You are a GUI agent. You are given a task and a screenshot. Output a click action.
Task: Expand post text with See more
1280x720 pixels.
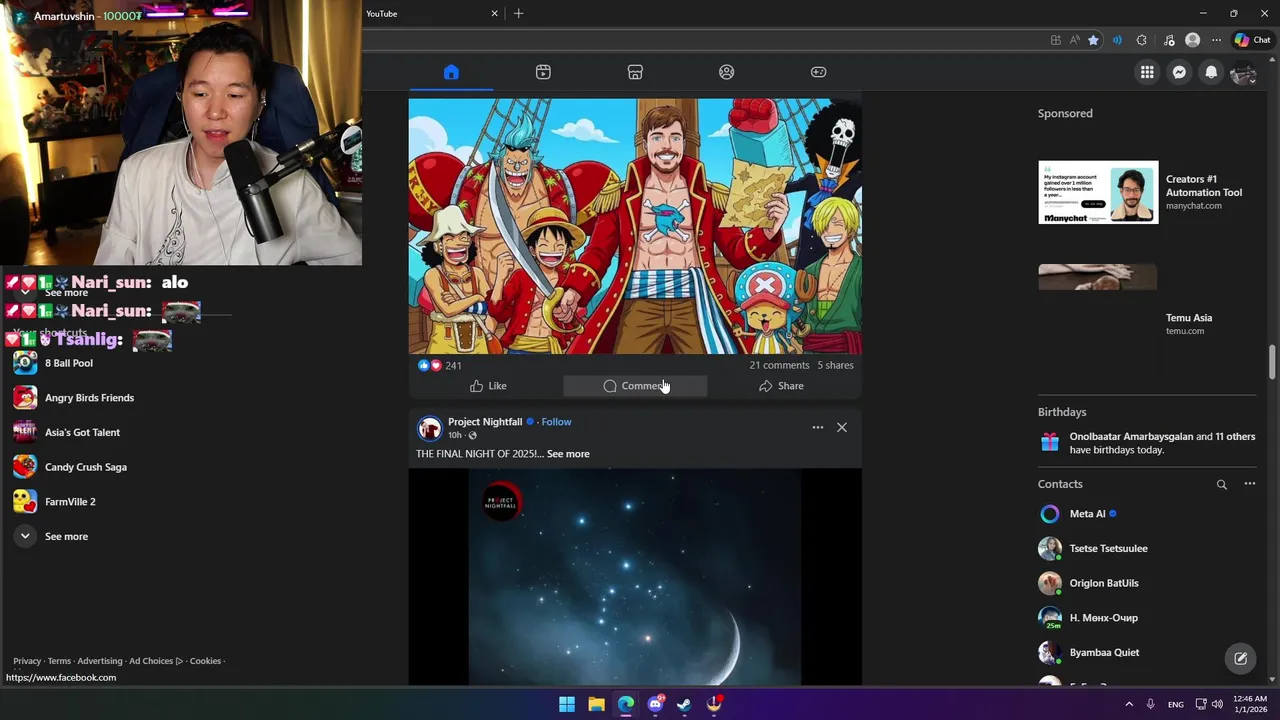pyautogui.click(x=568, y=454)
